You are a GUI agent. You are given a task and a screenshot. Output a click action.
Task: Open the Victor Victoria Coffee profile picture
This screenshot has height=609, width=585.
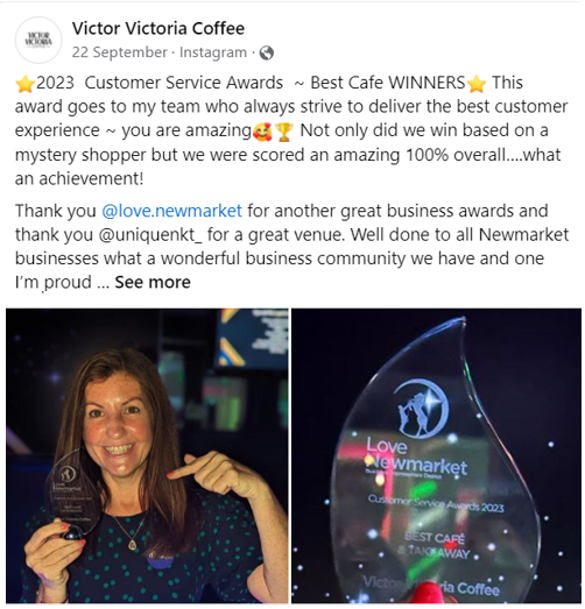pos(38,40)
